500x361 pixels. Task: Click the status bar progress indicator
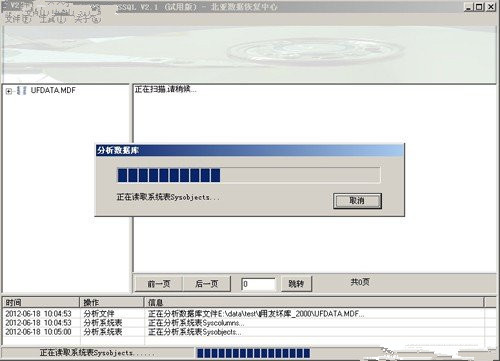click(x=253, y=353)
